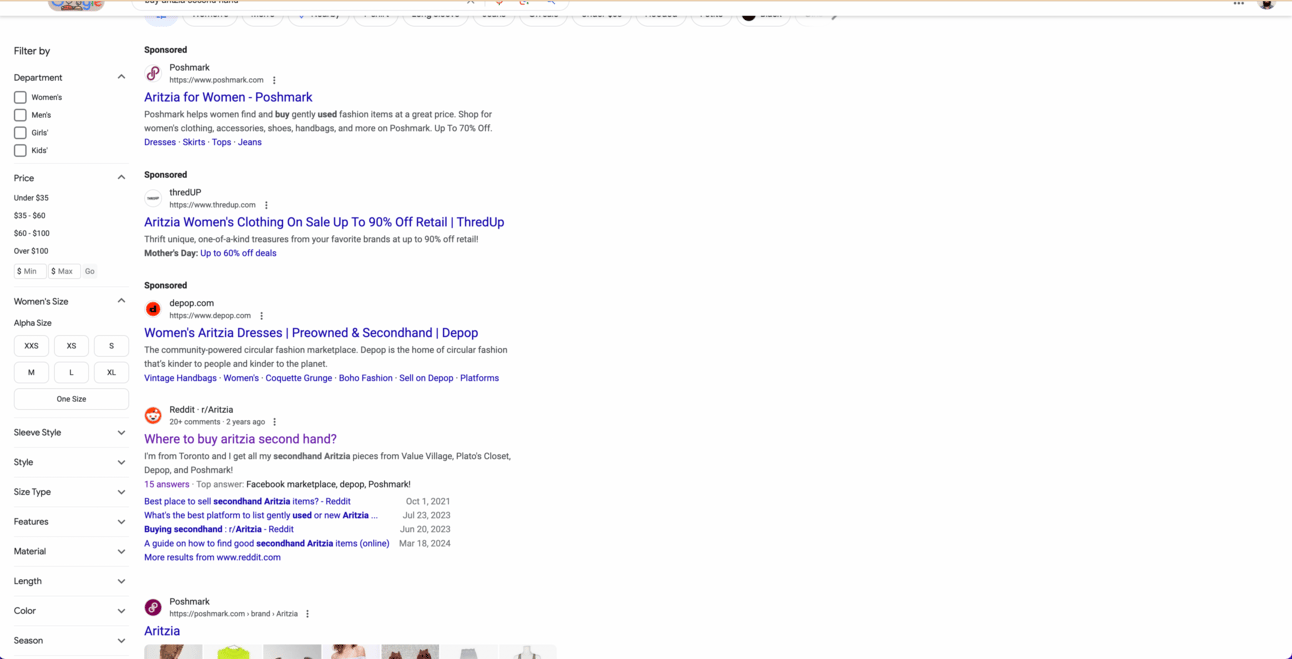The height and width of the screenshot is (659, 1292).
Task: Click the Reddit favicon icon
Action: 153,415
